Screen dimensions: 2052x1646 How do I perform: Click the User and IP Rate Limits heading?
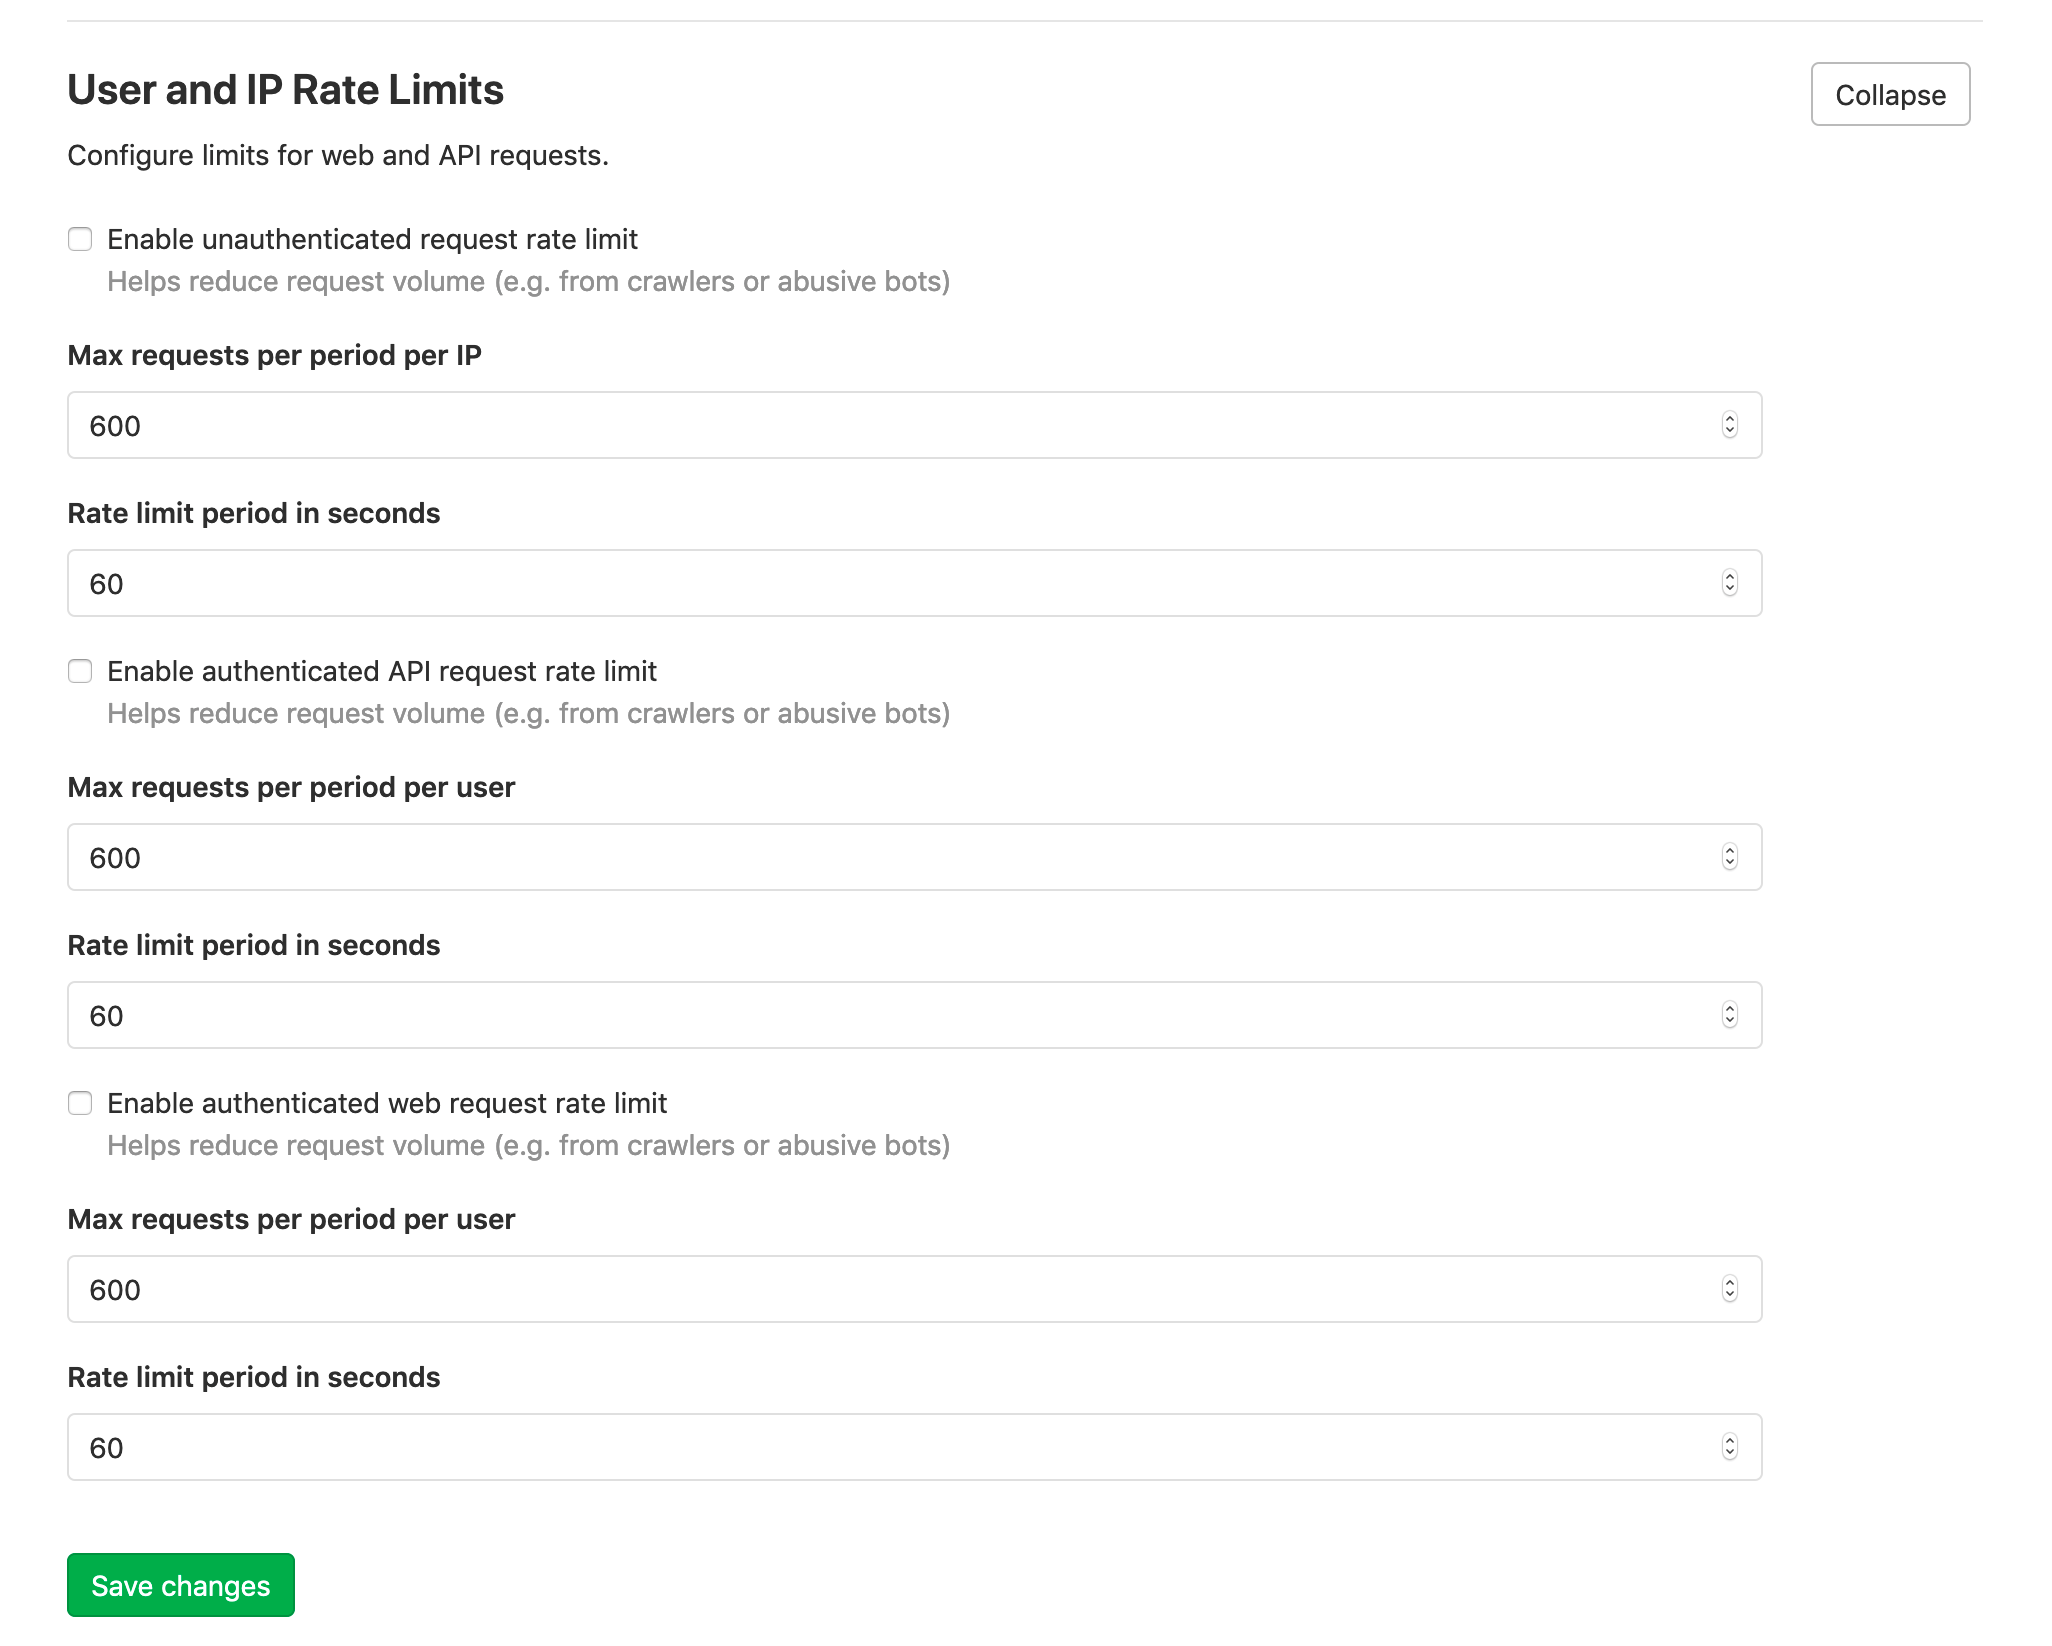pos(286,90)
